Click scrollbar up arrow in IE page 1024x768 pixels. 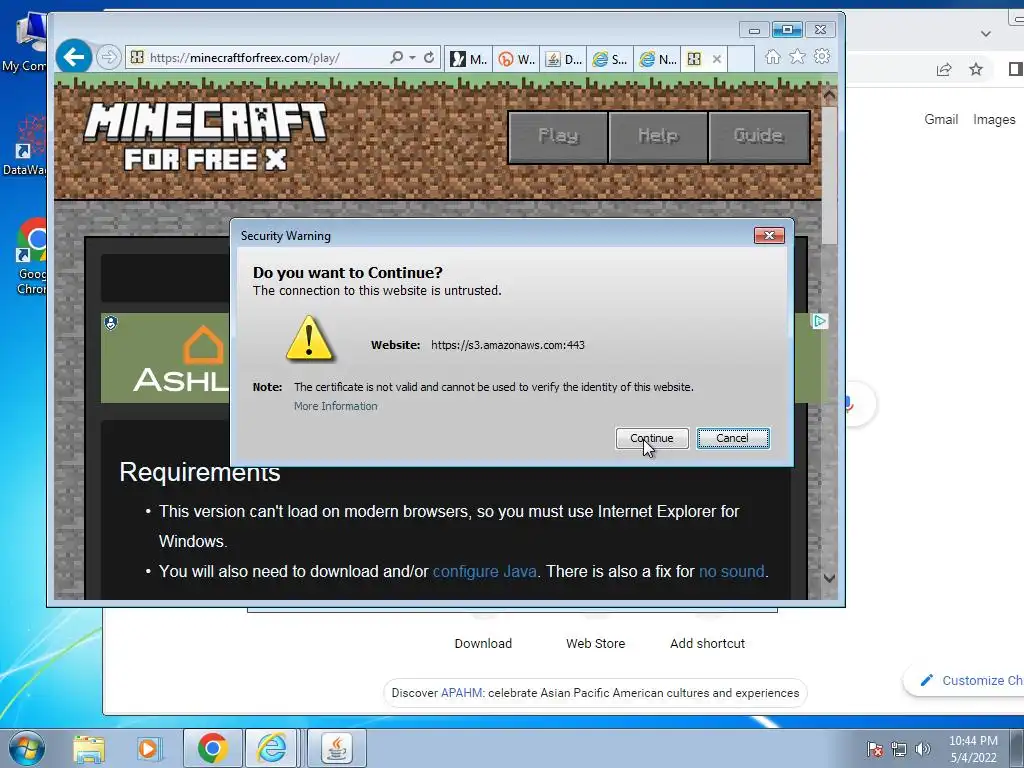tap(829, 96)
